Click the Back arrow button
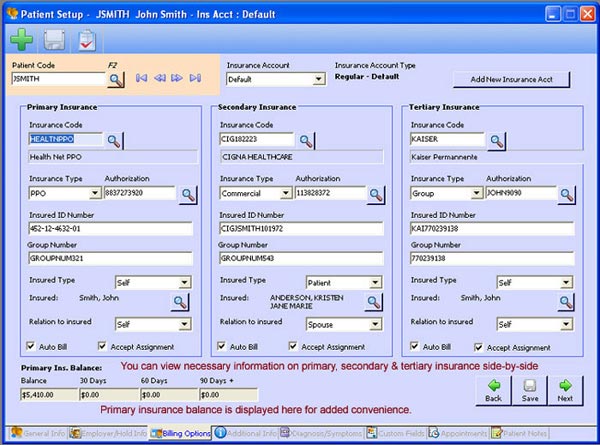 [x=492, y=389]
